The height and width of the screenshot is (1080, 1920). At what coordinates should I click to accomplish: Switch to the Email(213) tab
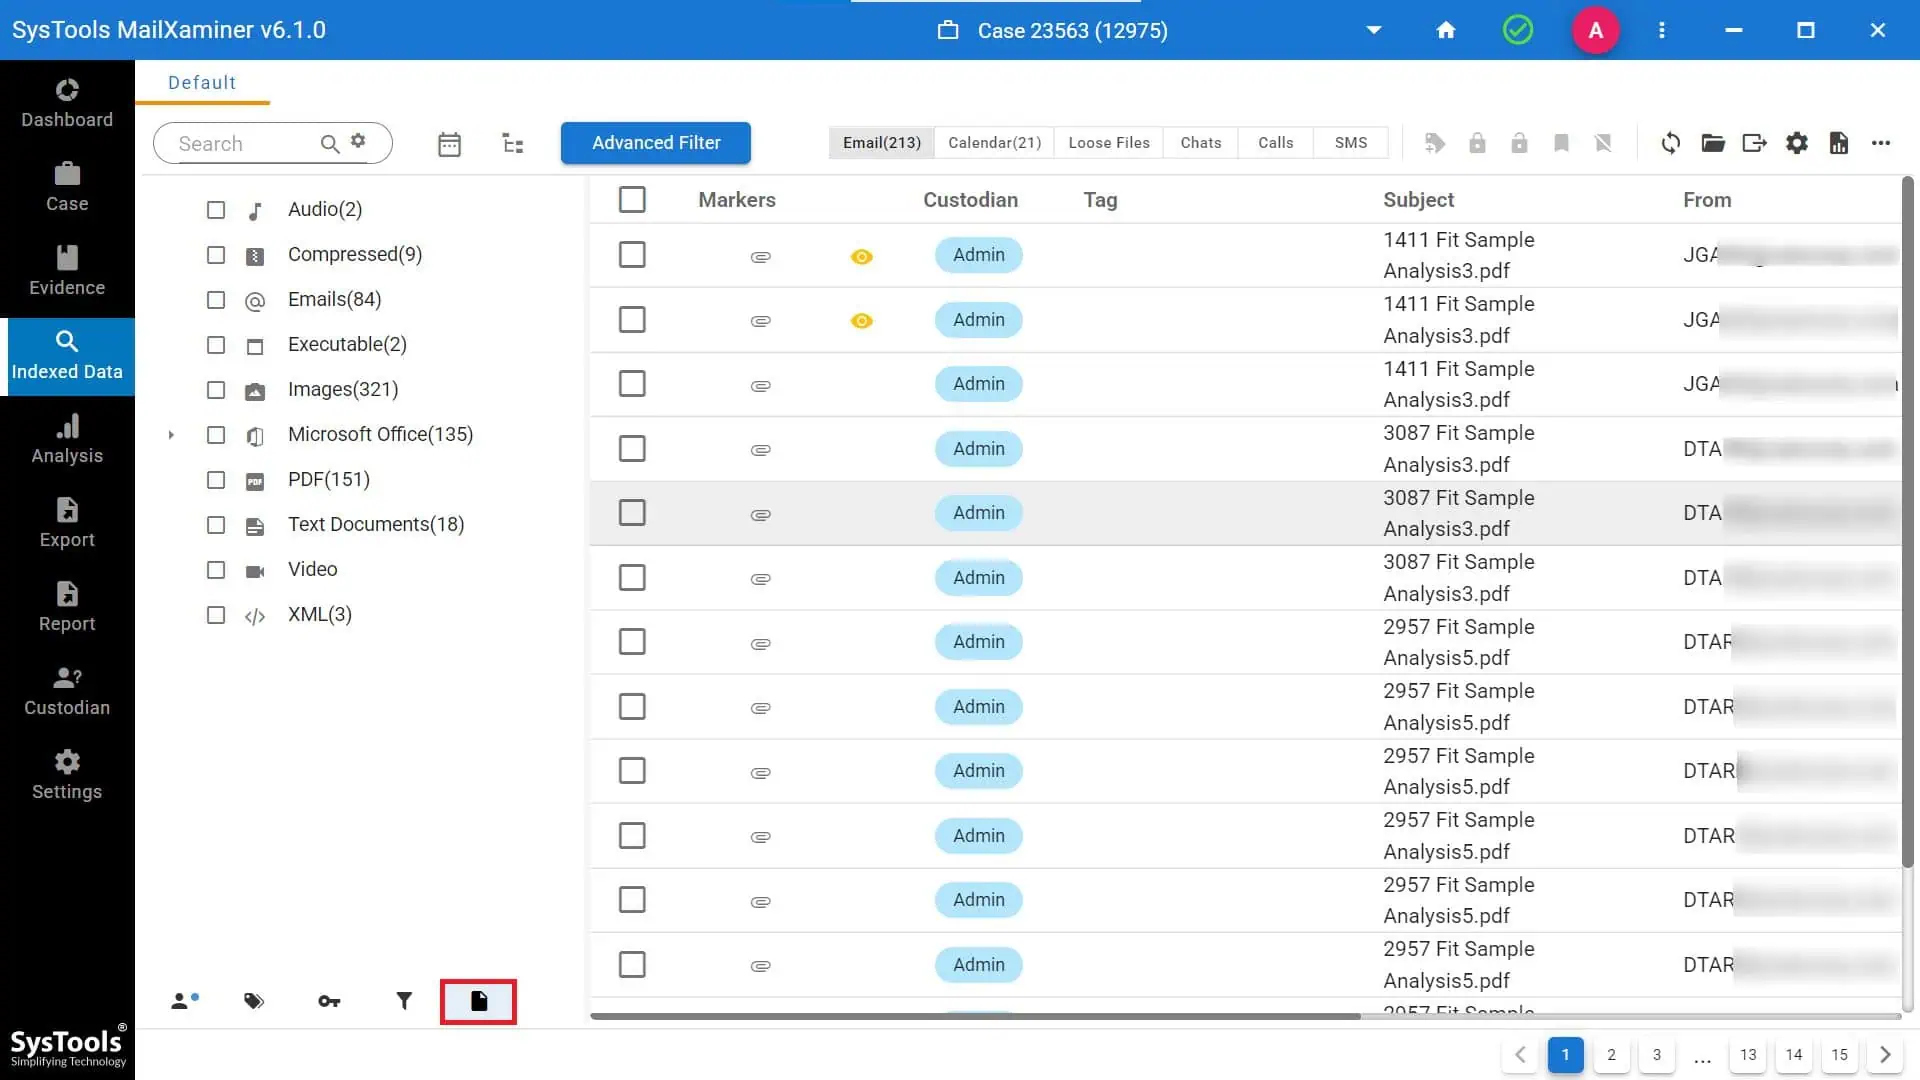(x=881, y=143)
